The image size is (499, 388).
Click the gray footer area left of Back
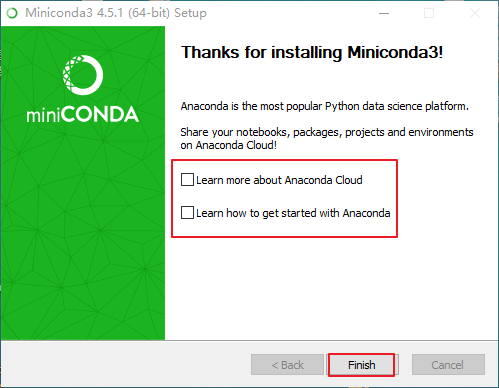[126, 364]
